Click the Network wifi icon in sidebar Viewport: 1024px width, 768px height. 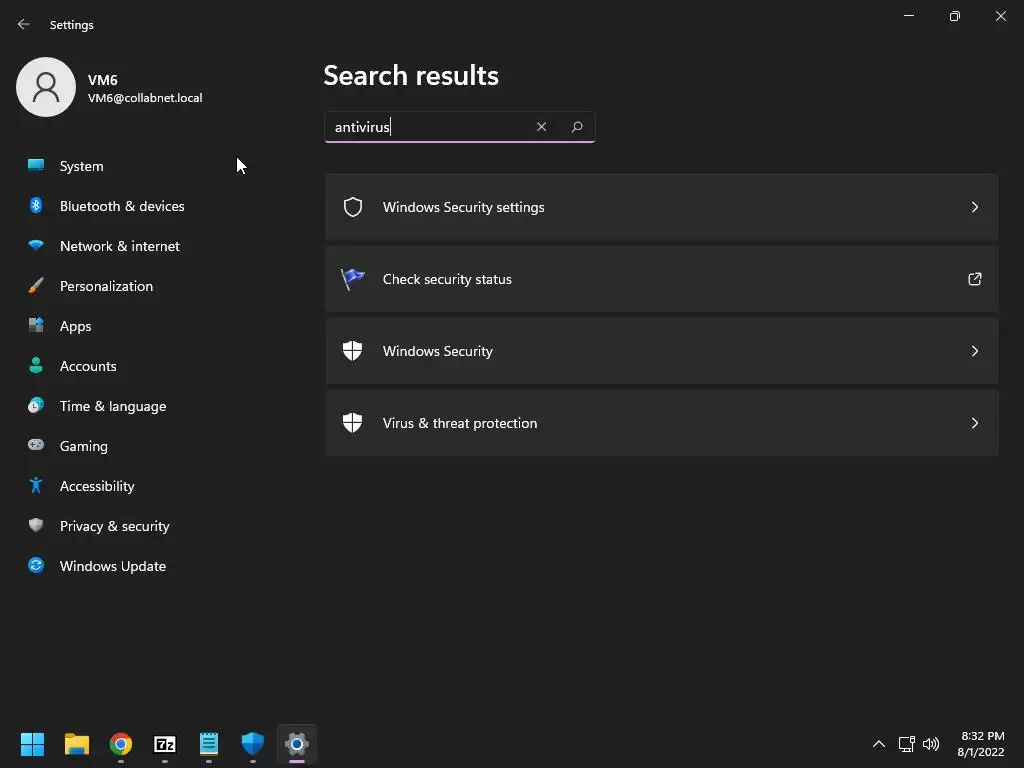(36, 246)
